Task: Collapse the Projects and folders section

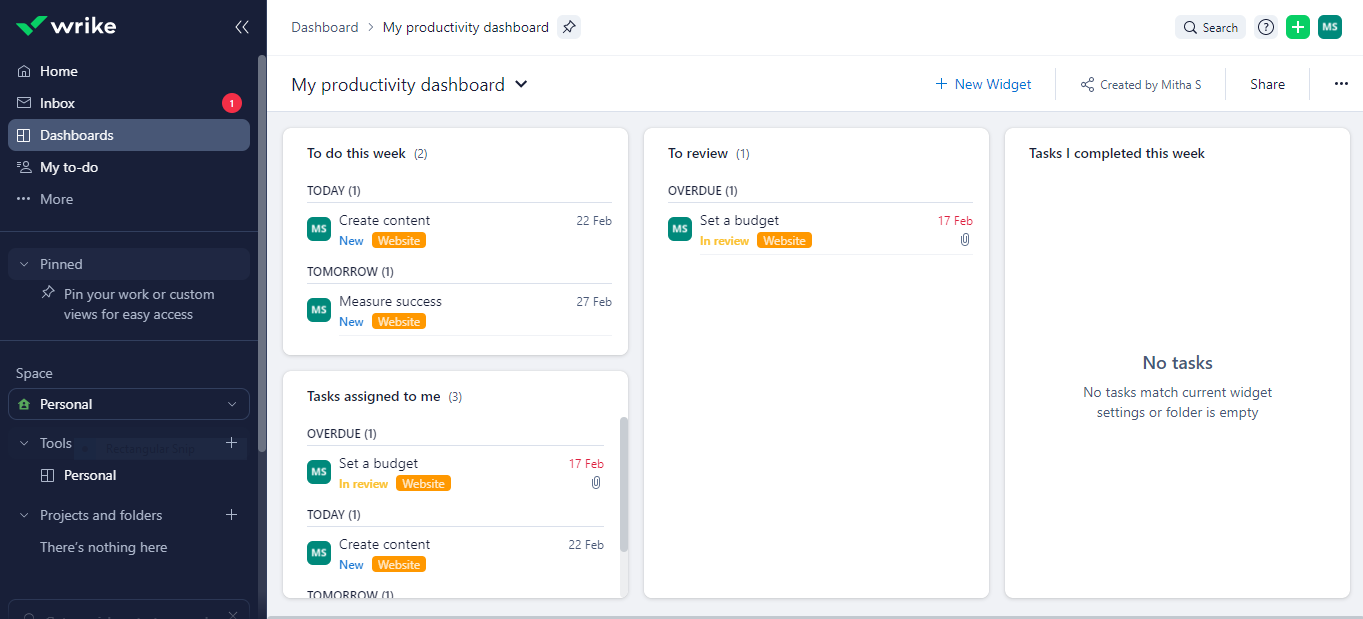Action: [24, 514]
